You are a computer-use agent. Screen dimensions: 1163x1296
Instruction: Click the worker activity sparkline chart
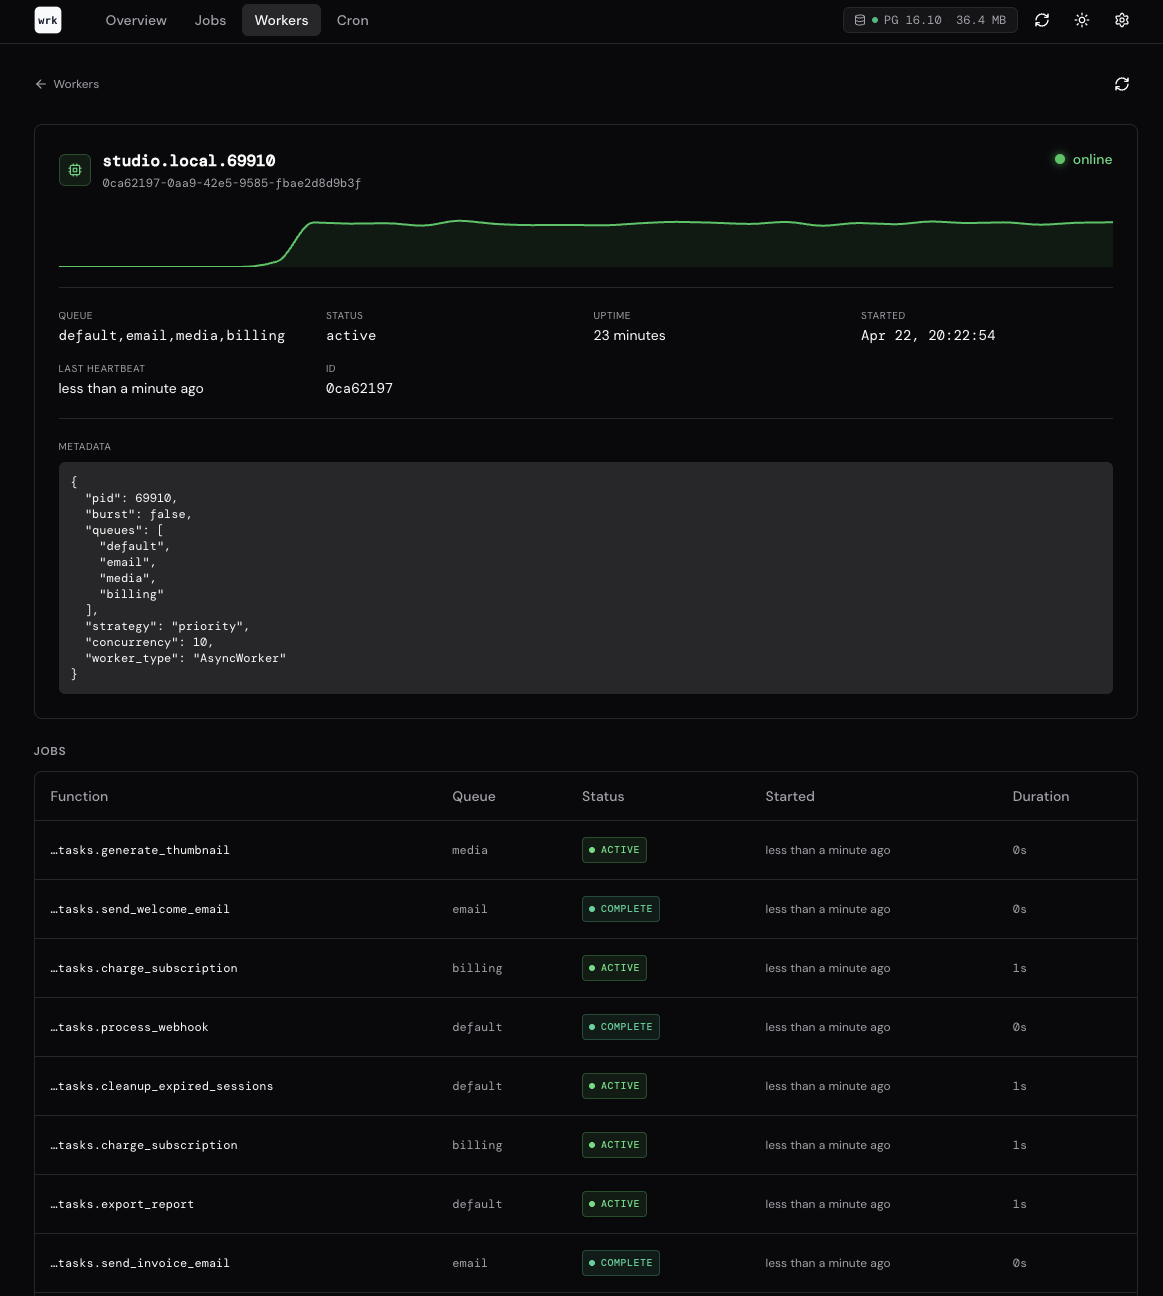coord(585,244)
